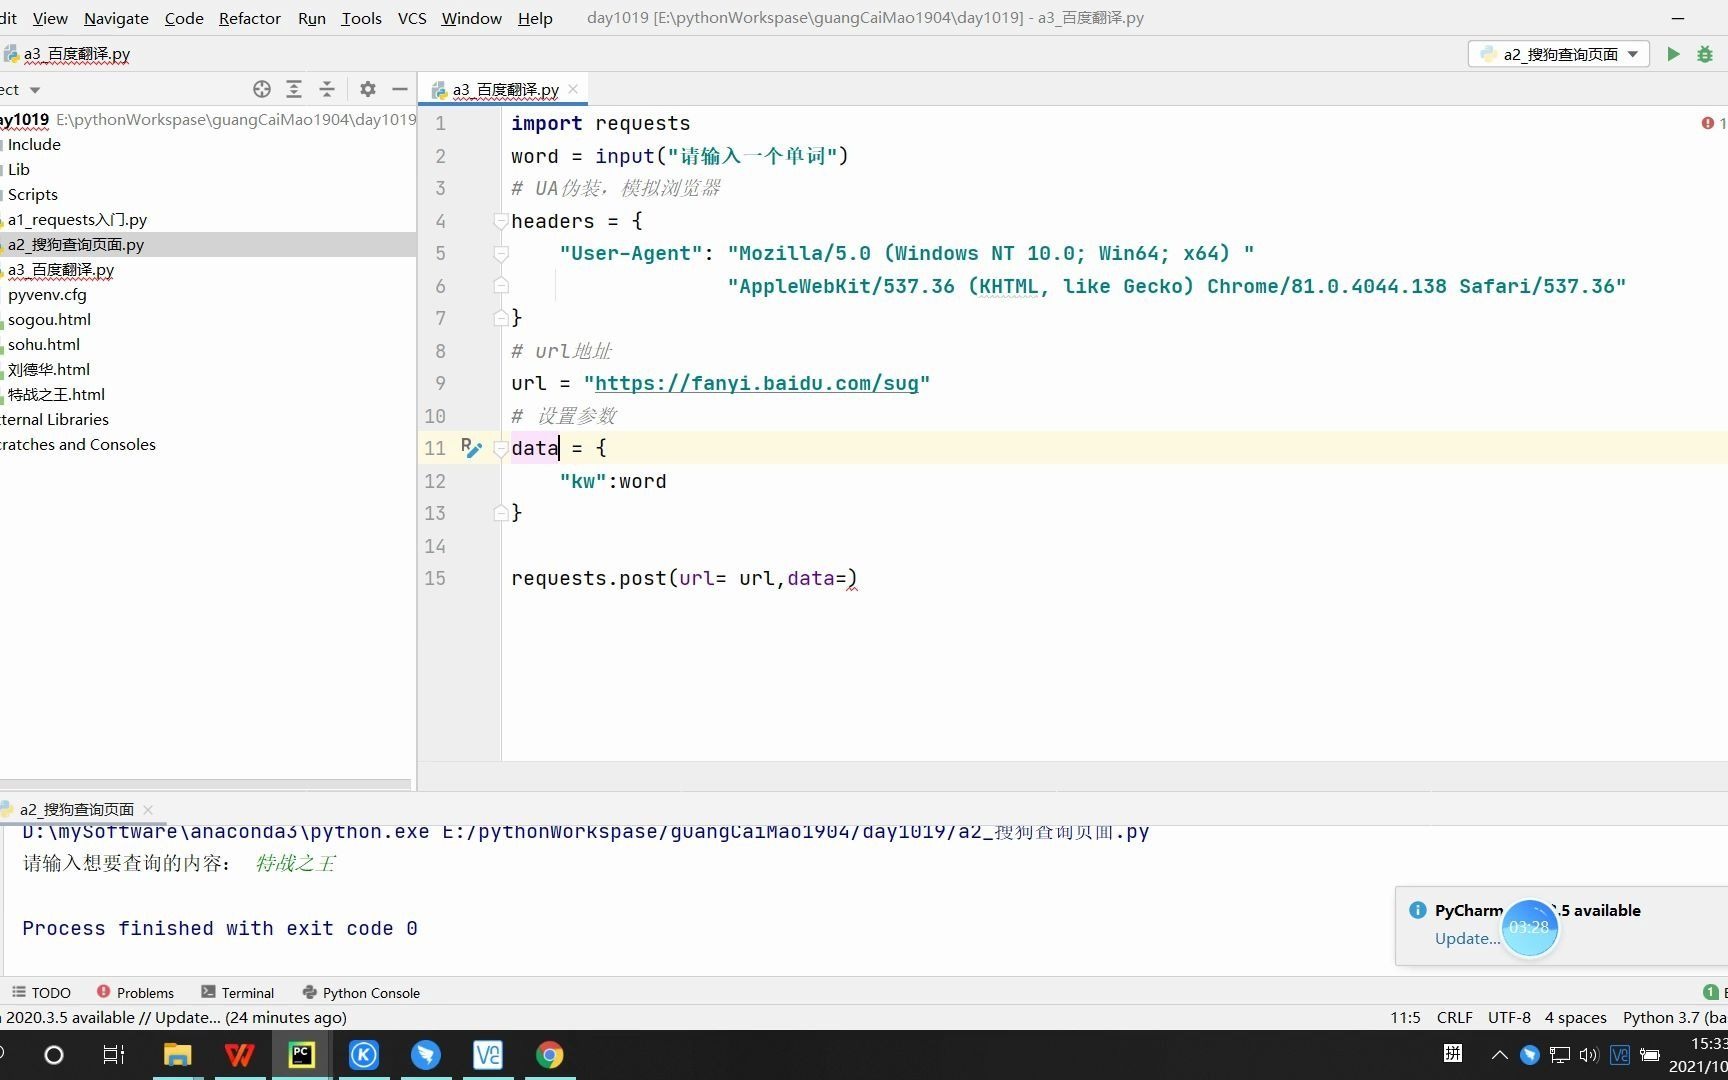Switch to PyCharm on the taskbar
Image resolution: width=1728 pixels, height=1080 pixels.
click(301, 1055)
